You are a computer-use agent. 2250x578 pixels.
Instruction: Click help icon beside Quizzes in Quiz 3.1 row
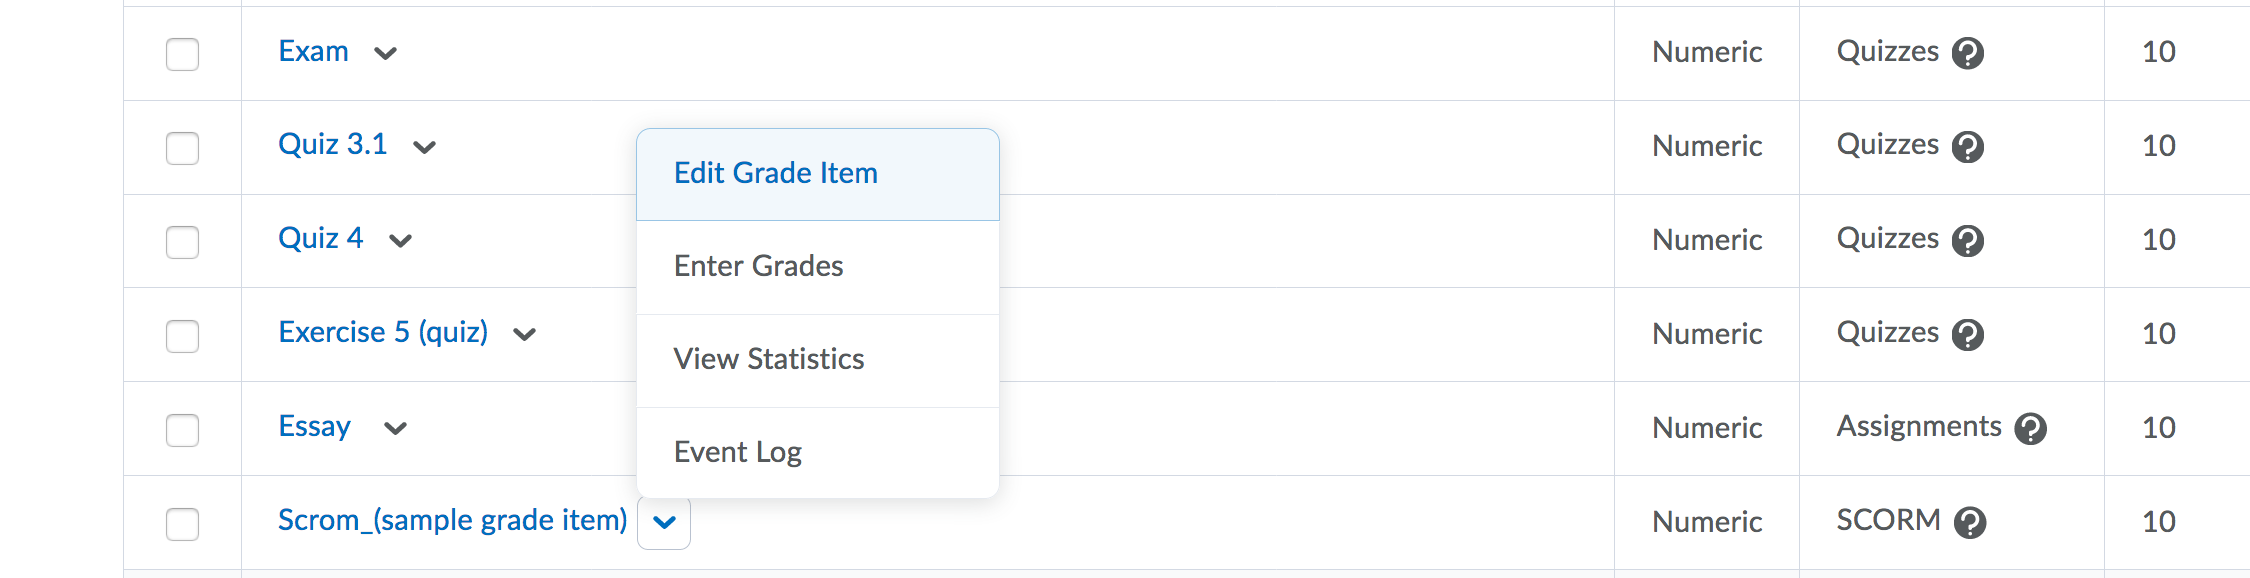pos(1967,147)
